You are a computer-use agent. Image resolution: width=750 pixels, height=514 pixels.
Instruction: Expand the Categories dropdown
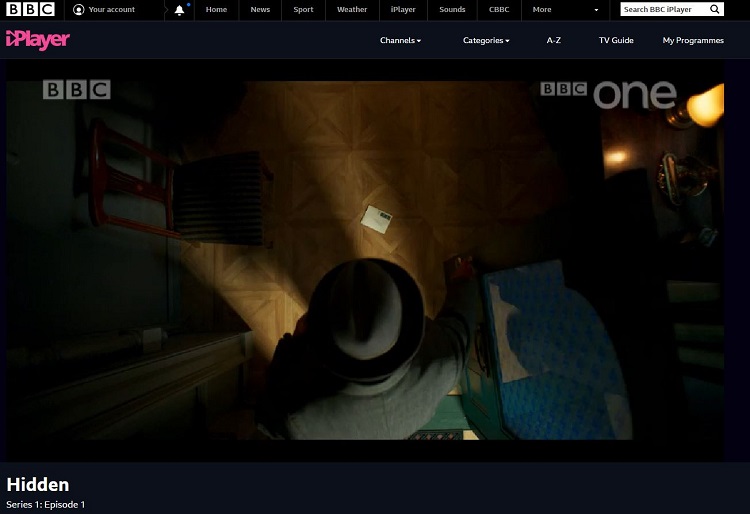(486, 40)
